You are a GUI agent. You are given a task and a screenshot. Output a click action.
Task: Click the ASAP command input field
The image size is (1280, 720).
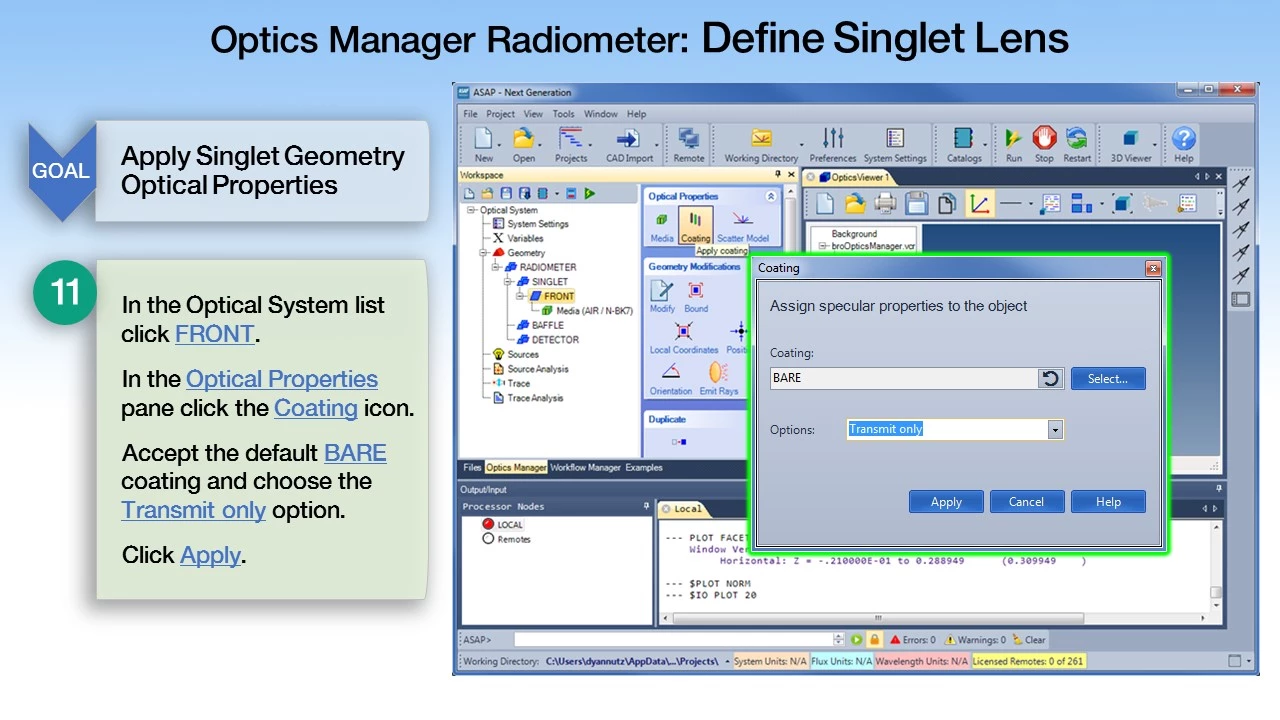[675, 640]
